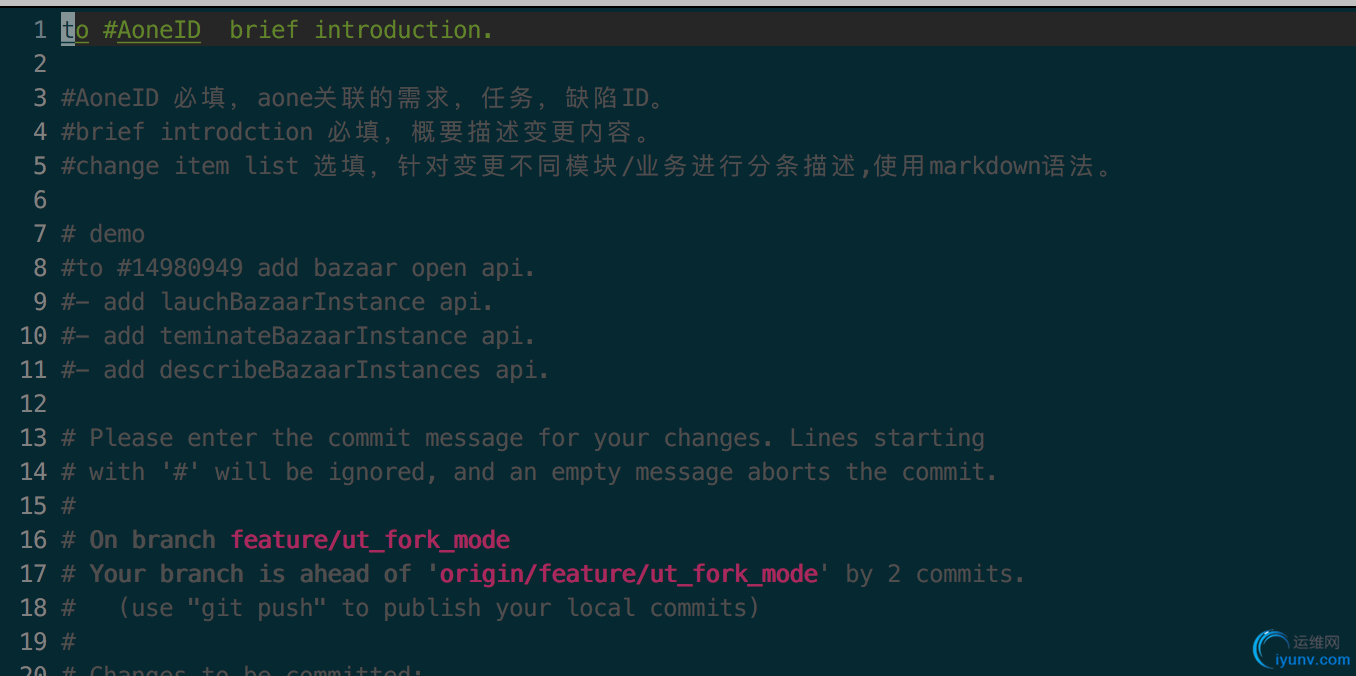Click the word 'brief' on line 1

click(264, 30)
